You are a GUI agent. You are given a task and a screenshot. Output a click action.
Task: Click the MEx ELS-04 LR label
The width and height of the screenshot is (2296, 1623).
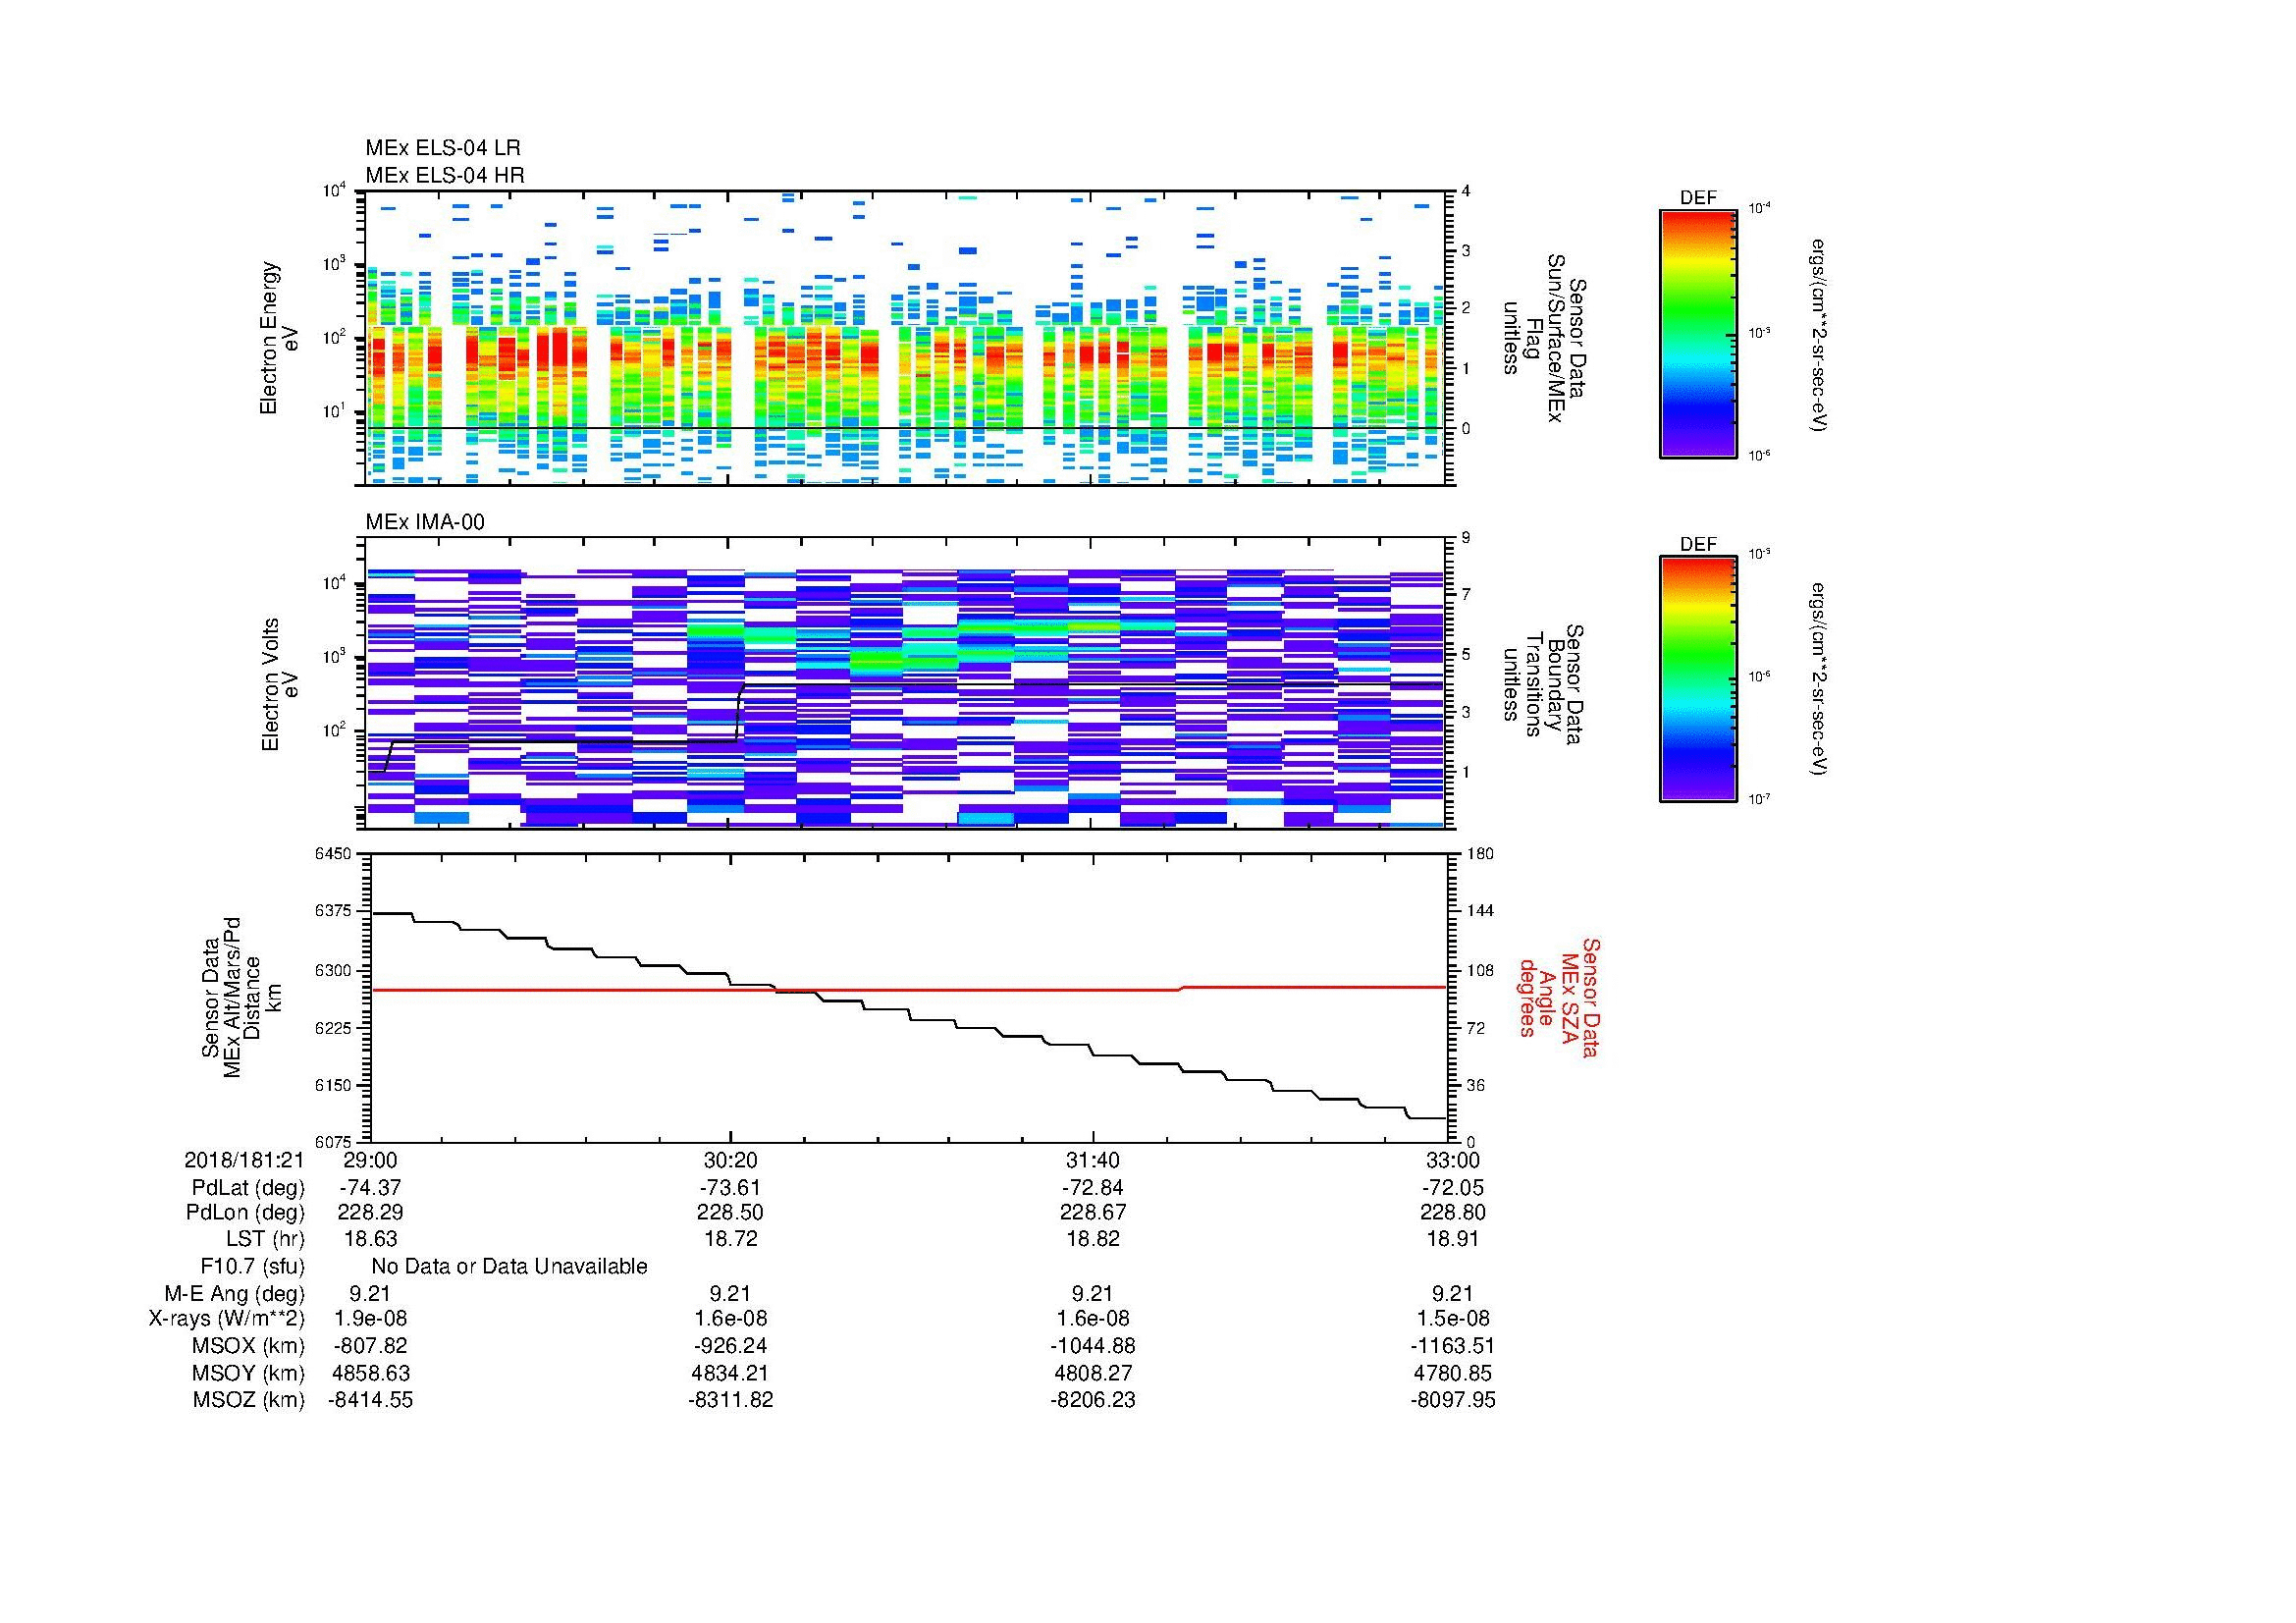pyautogui.click(x=442, y=148)
